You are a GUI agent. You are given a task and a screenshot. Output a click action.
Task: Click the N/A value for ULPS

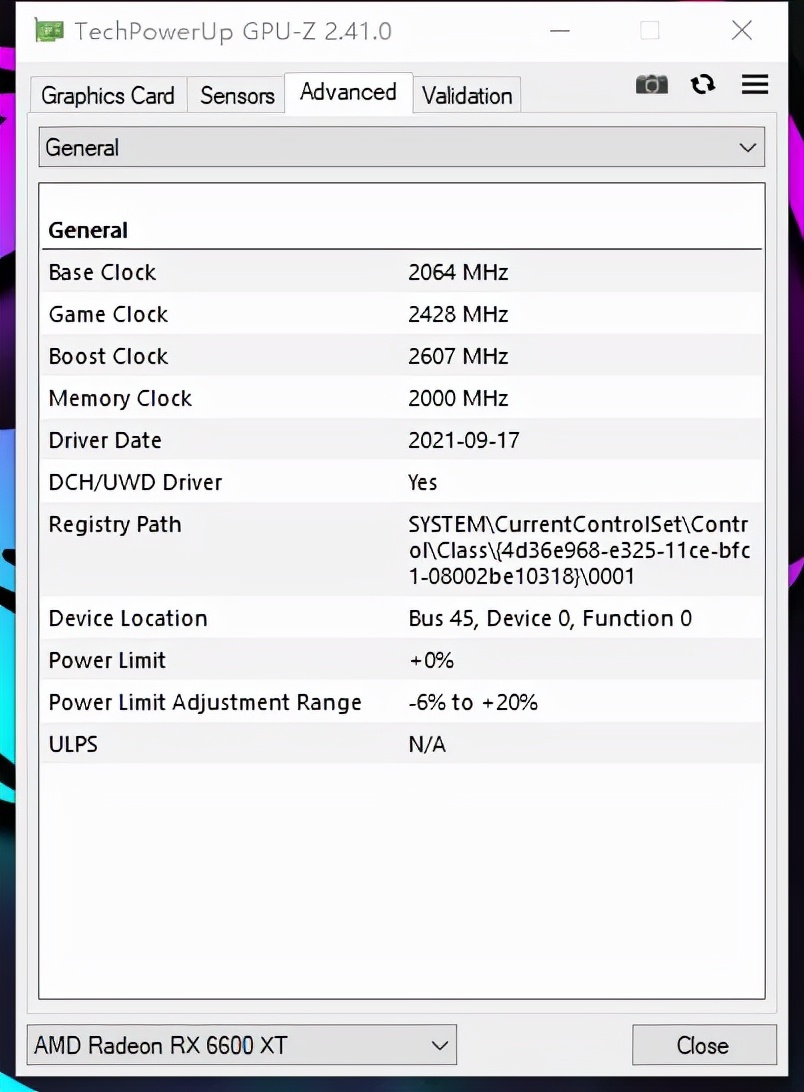(427, 744)
